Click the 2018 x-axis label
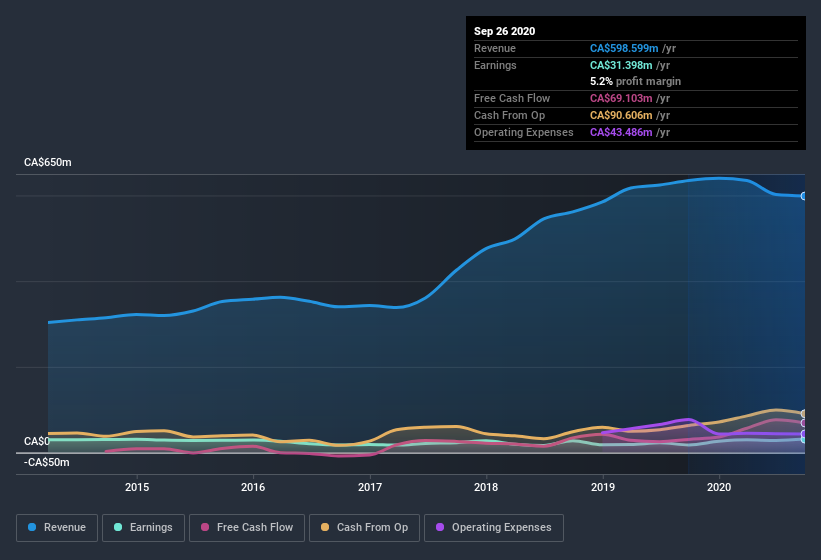The width and height of the screenshot is (821, 560). (x=486, y=487)
